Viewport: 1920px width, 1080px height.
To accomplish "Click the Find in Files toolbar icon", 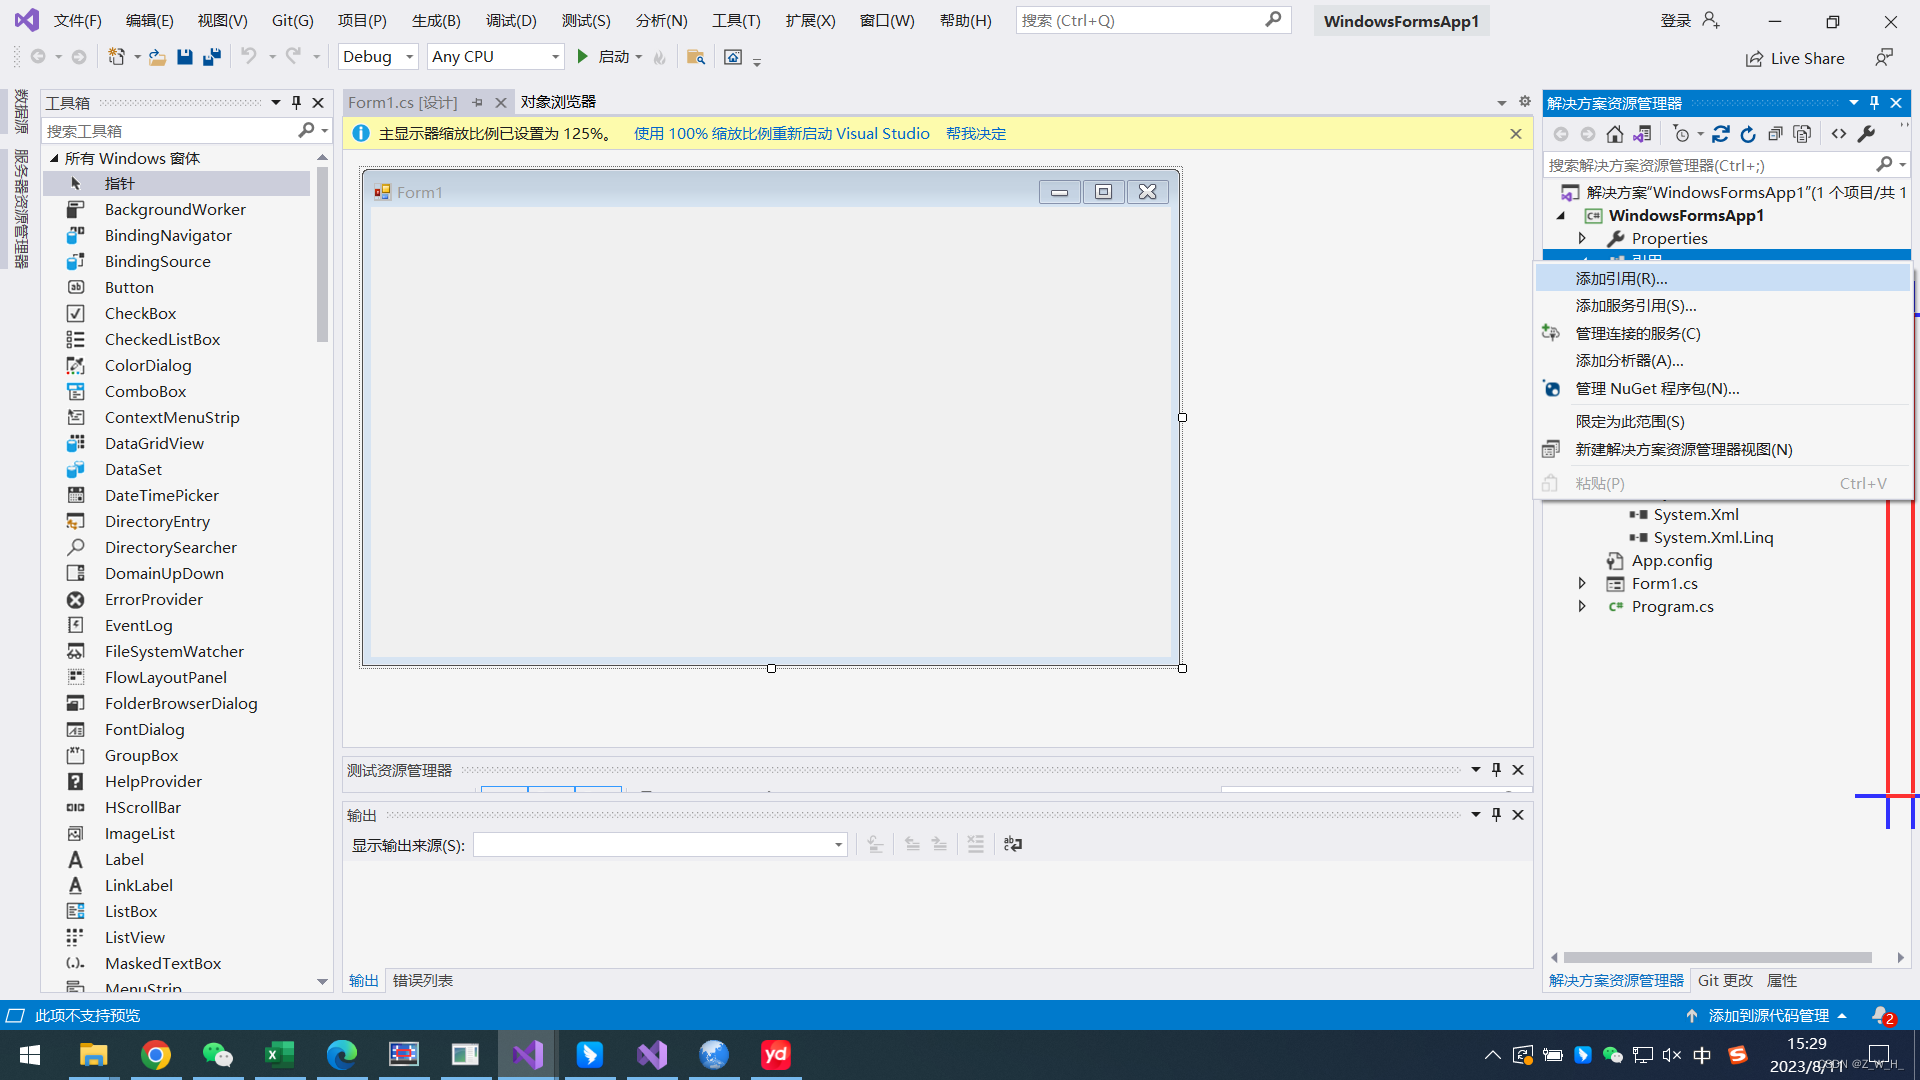I will [x=696, y=57].
